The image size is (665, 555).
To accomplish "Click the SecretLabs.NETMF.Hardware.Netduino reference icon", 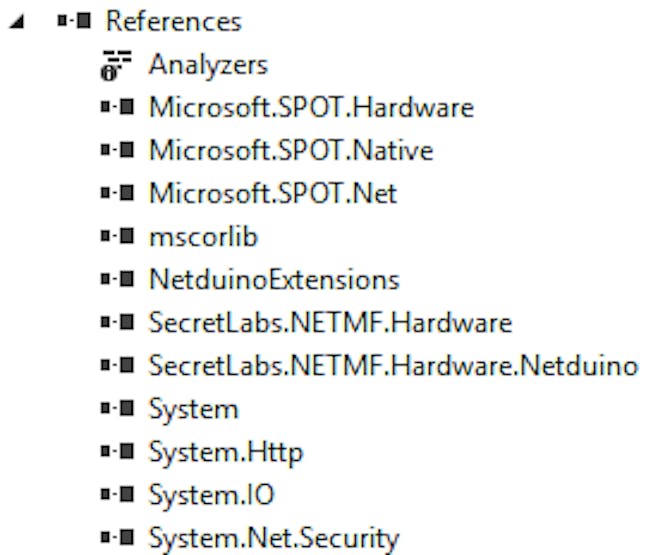I will coord(117,365).
